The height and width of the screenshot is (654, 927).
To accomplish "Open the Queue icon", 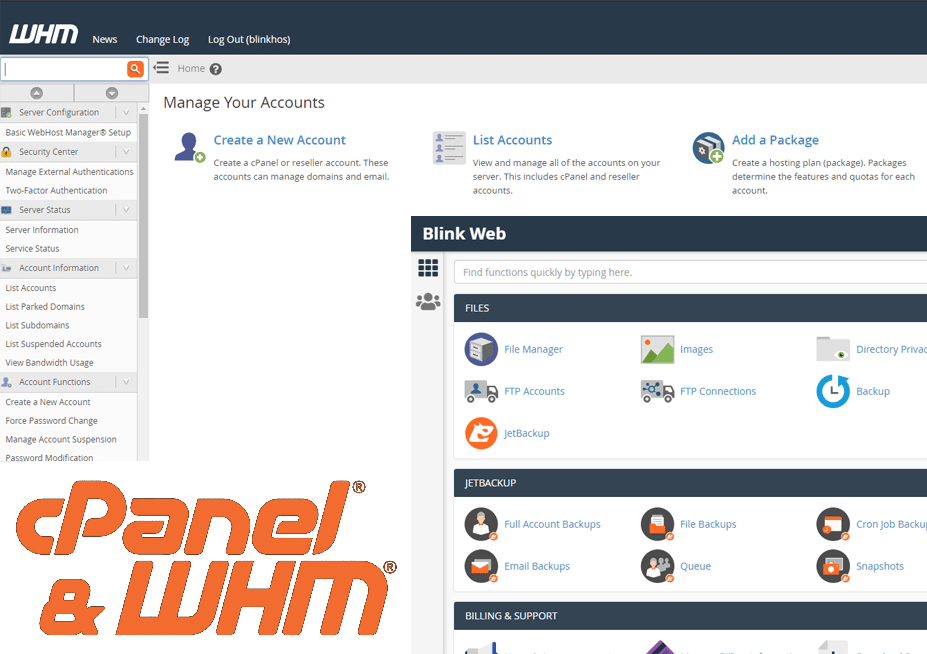I will point(657,566).
